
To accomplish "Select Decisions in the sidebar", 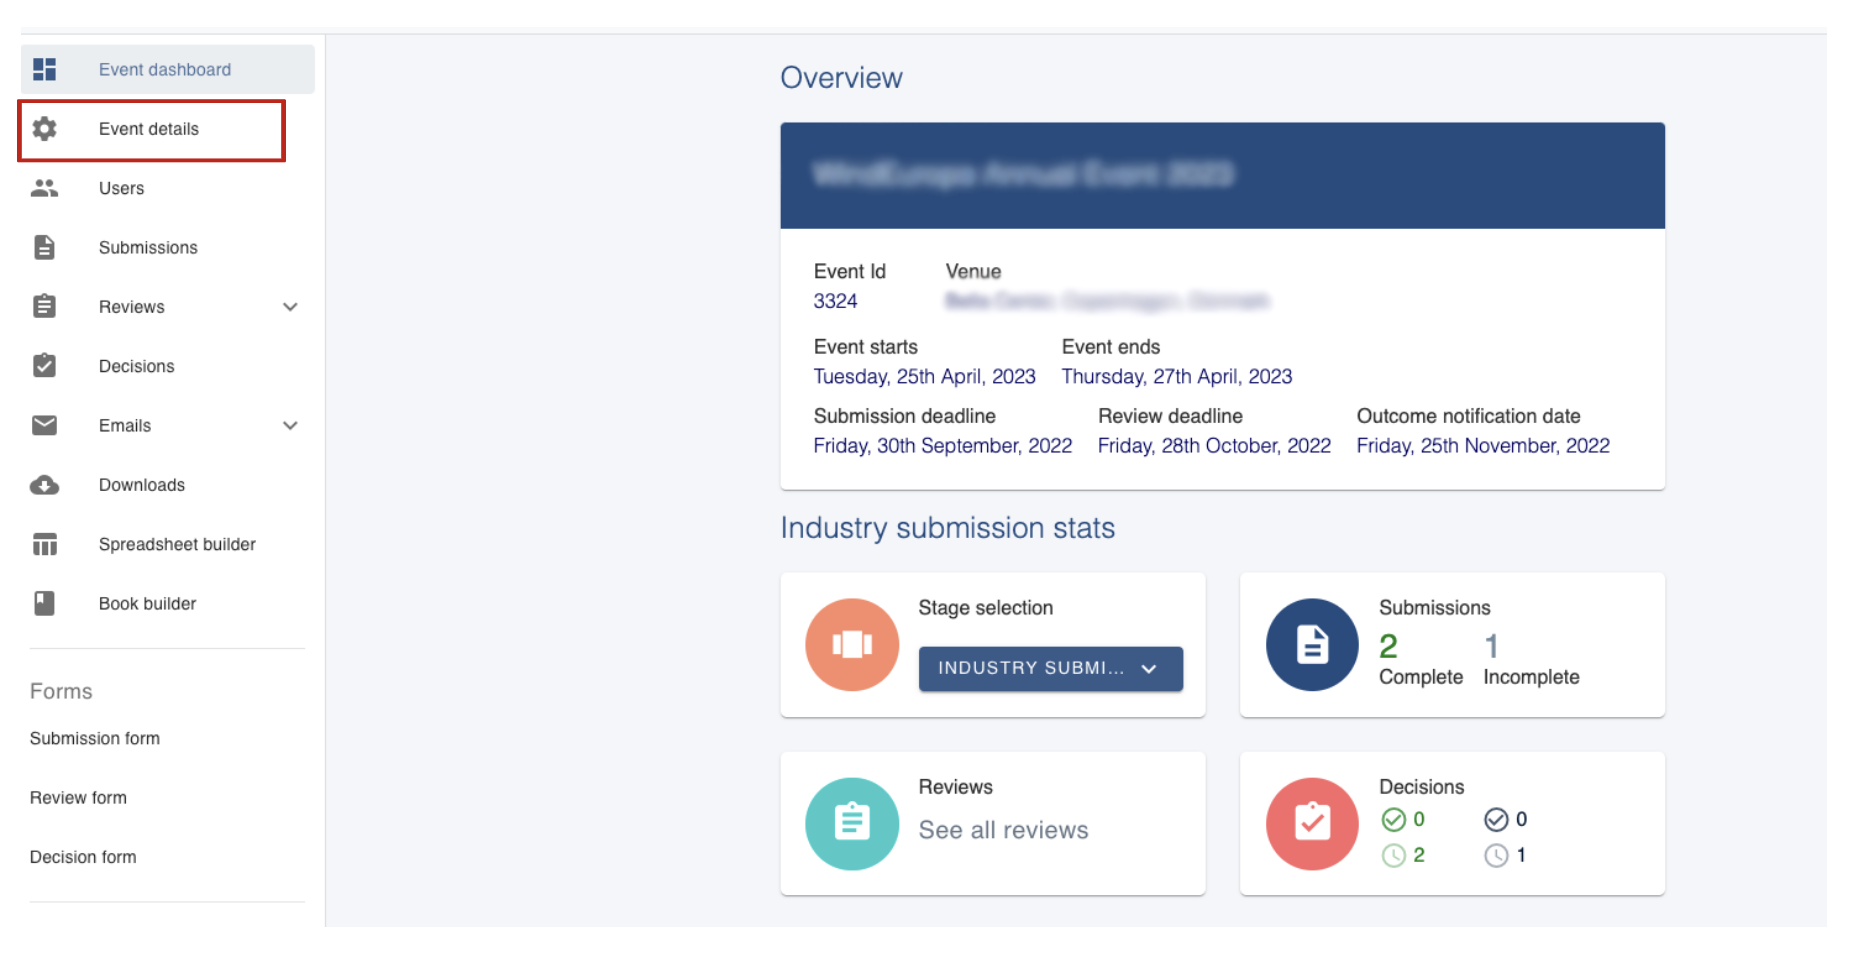I will click(x=168, y=366).
